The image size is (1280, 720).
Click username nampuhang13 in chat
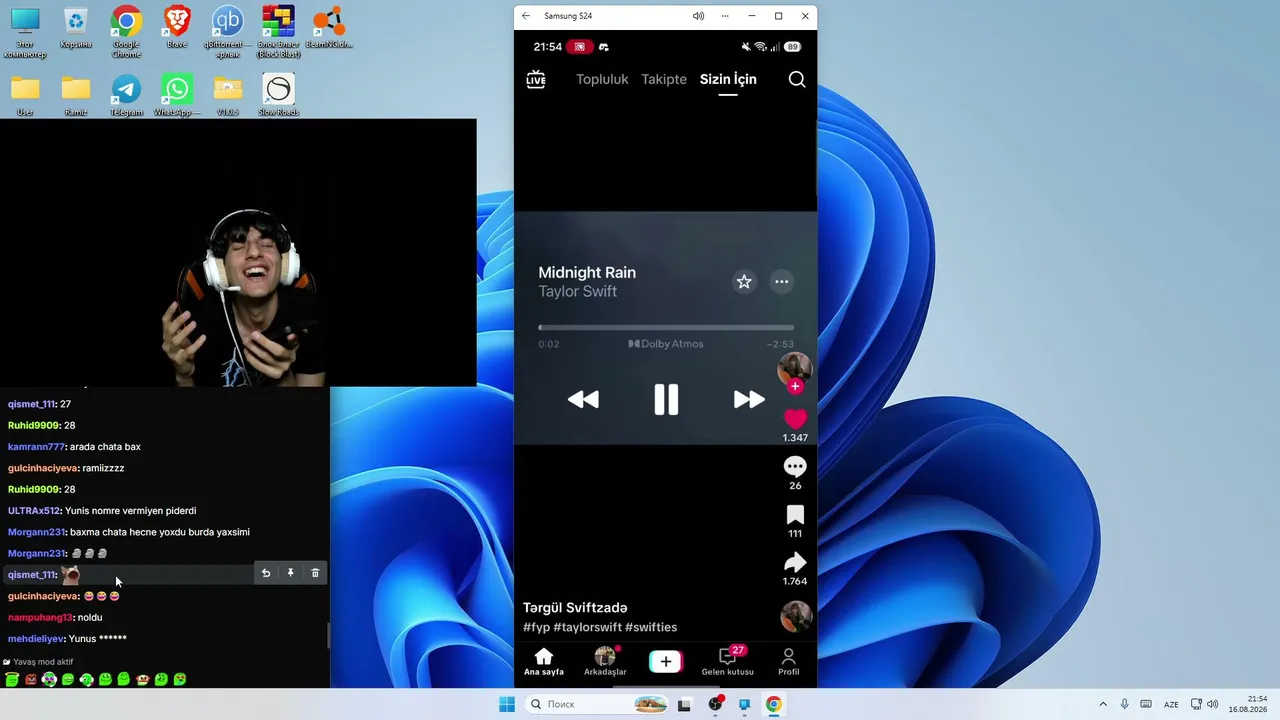pos(40,618)
